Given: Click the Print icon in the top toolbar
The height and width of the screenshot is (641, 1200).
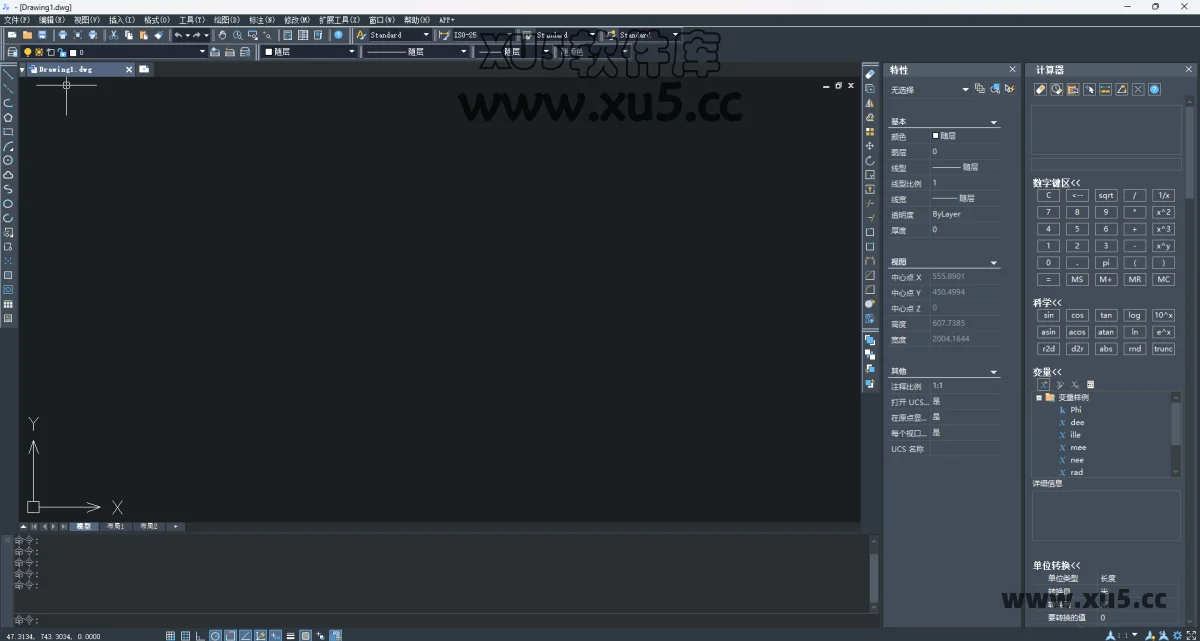Looking at the screenshot, I should pos(63,34).
